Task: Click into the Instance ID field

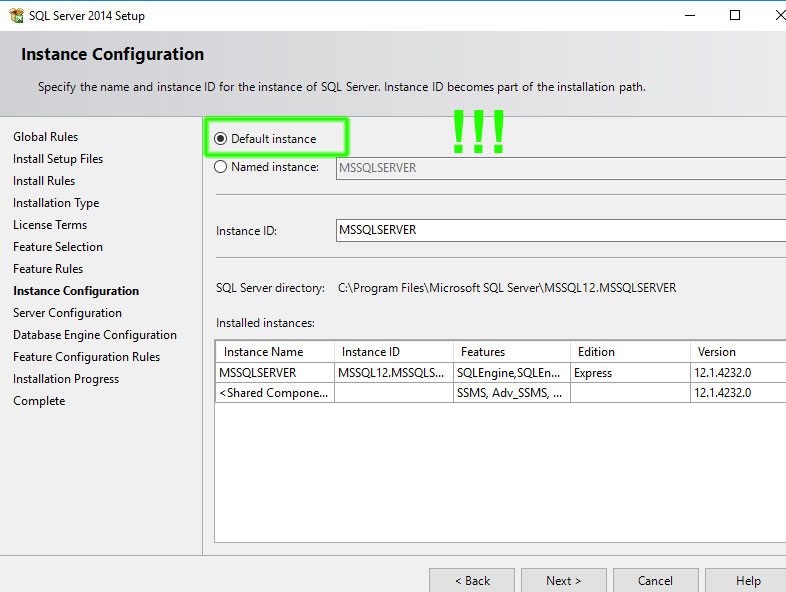Action: point(560,230)
